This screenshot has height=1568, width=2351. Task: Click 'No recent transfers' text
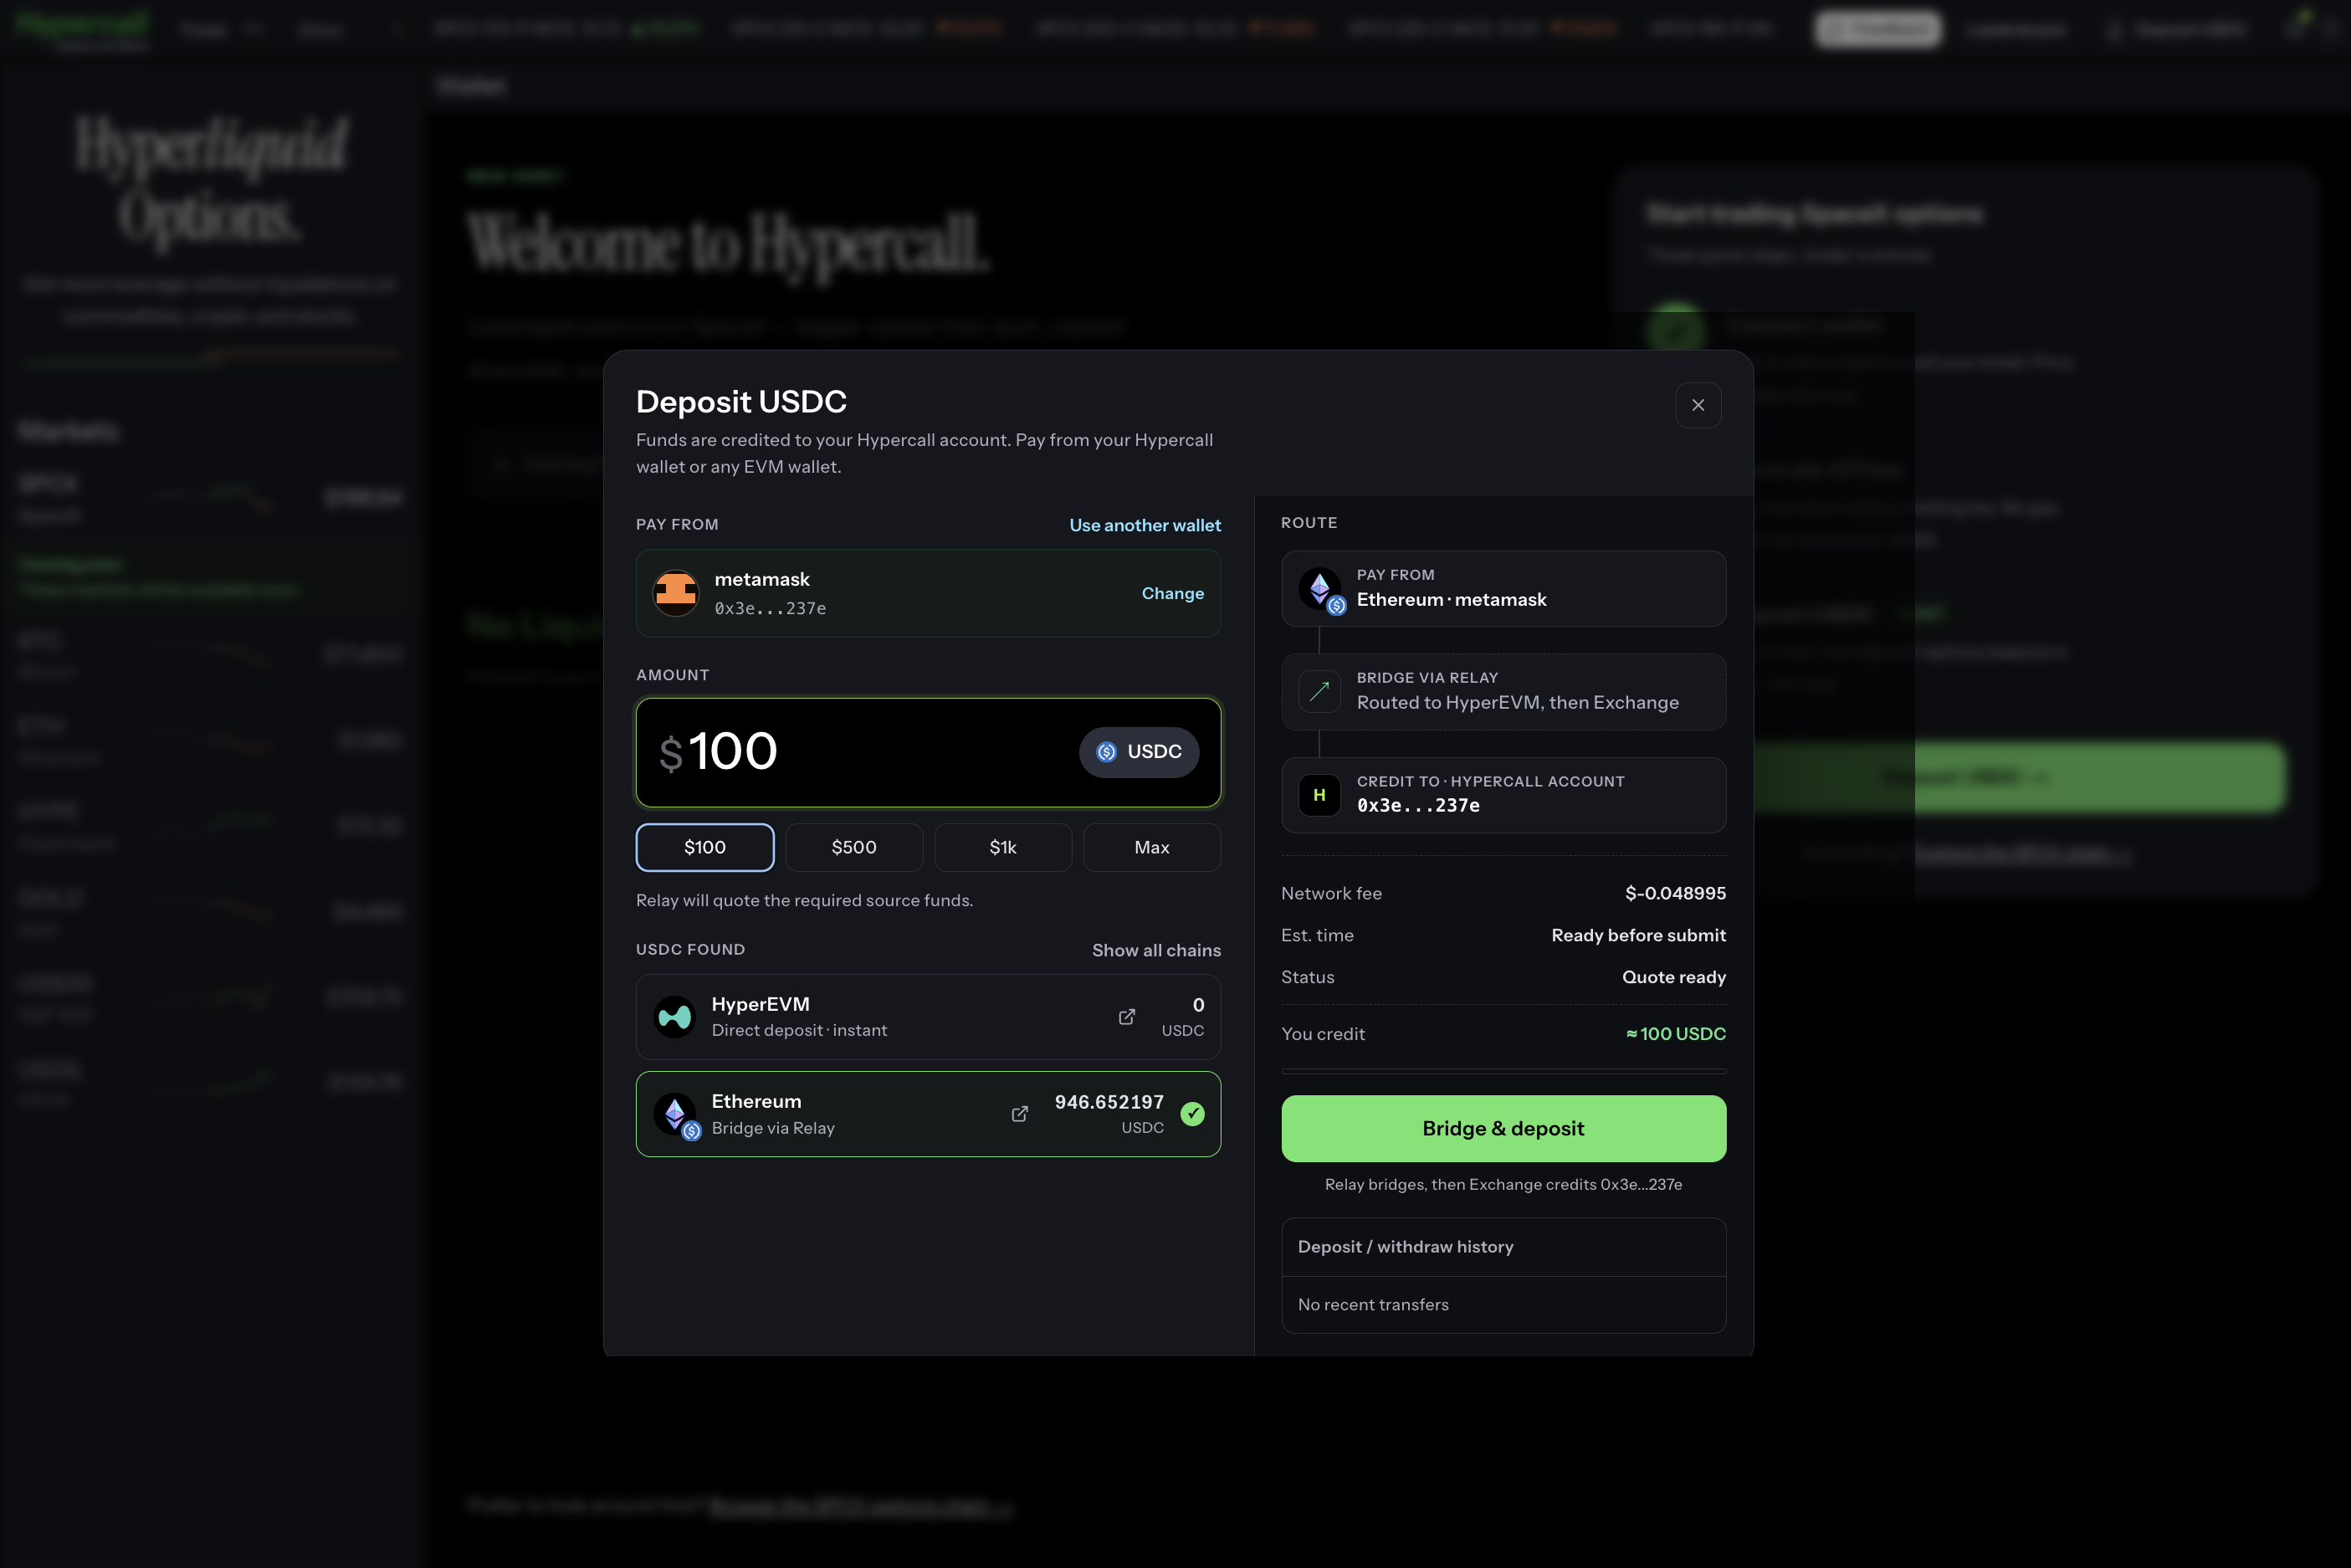tap(1373, 1305)
